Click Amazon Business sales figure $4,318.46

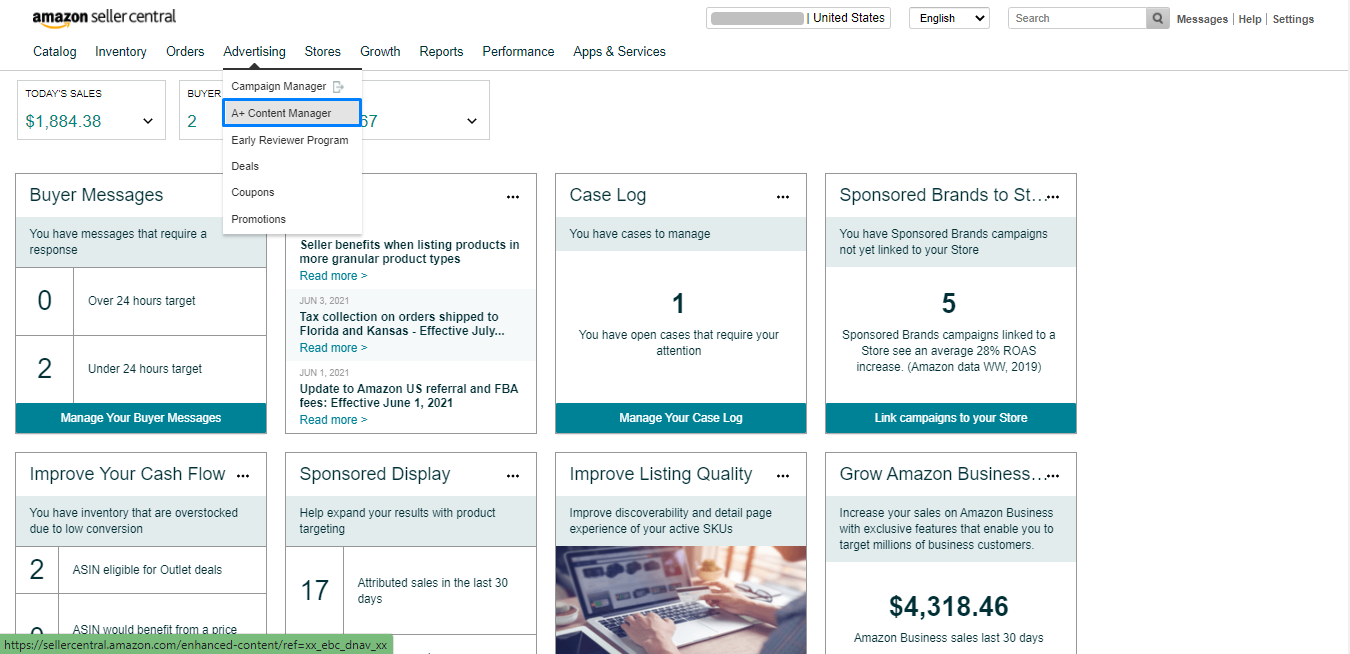(949, 606)
